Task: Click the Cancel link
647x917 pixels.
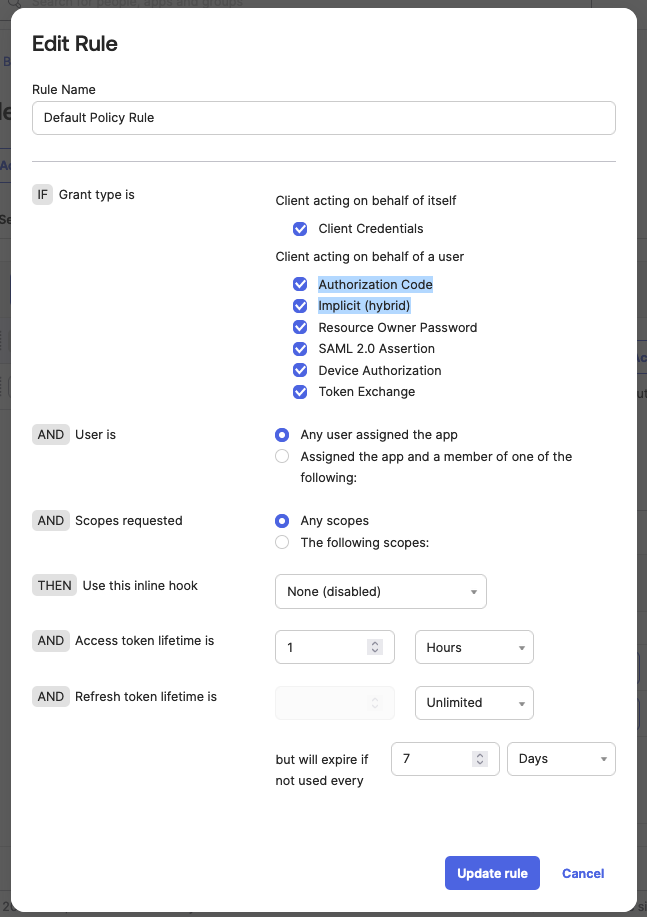Action: tap(583, 873)
